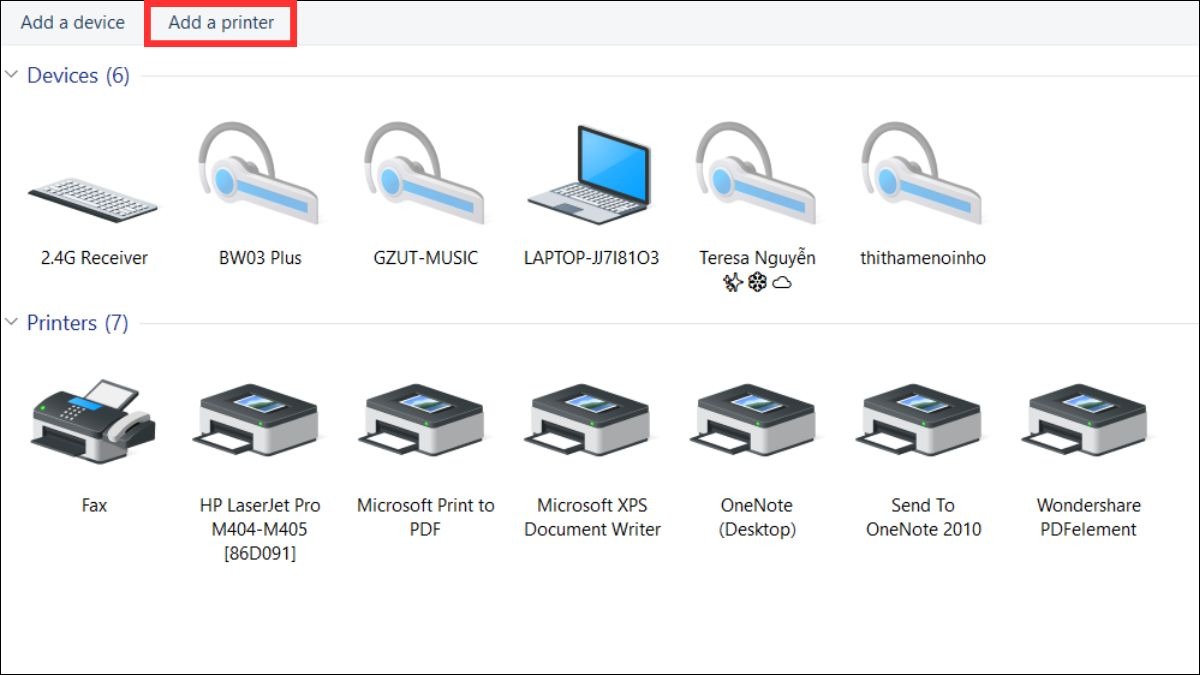The width and height of the screenshot is (1200, 675).
Task: Click the thithamenoinho label
Action: click(923, 258)
